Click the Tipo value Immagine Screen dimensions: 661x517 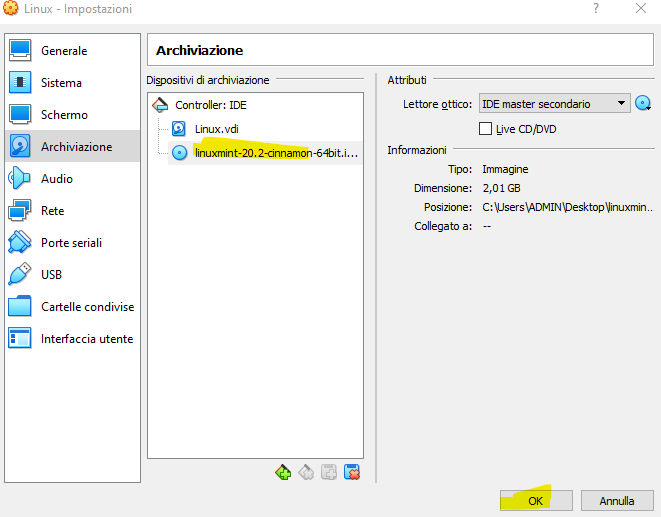[505, 169]
